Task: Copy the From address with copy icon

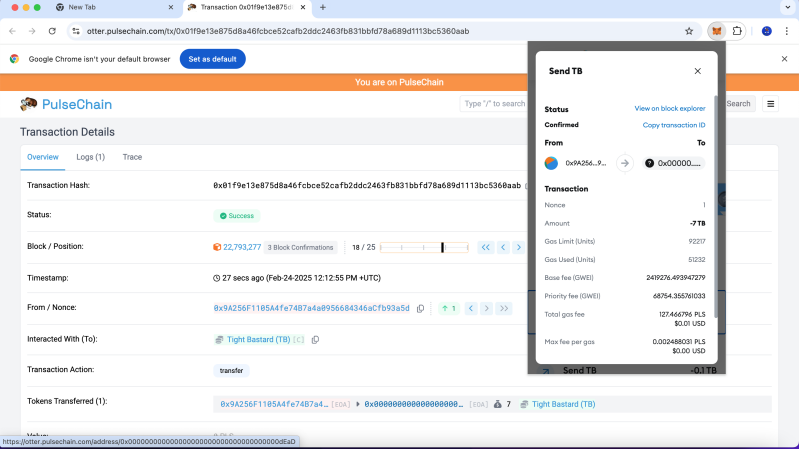Action: [x=420, y=308]
